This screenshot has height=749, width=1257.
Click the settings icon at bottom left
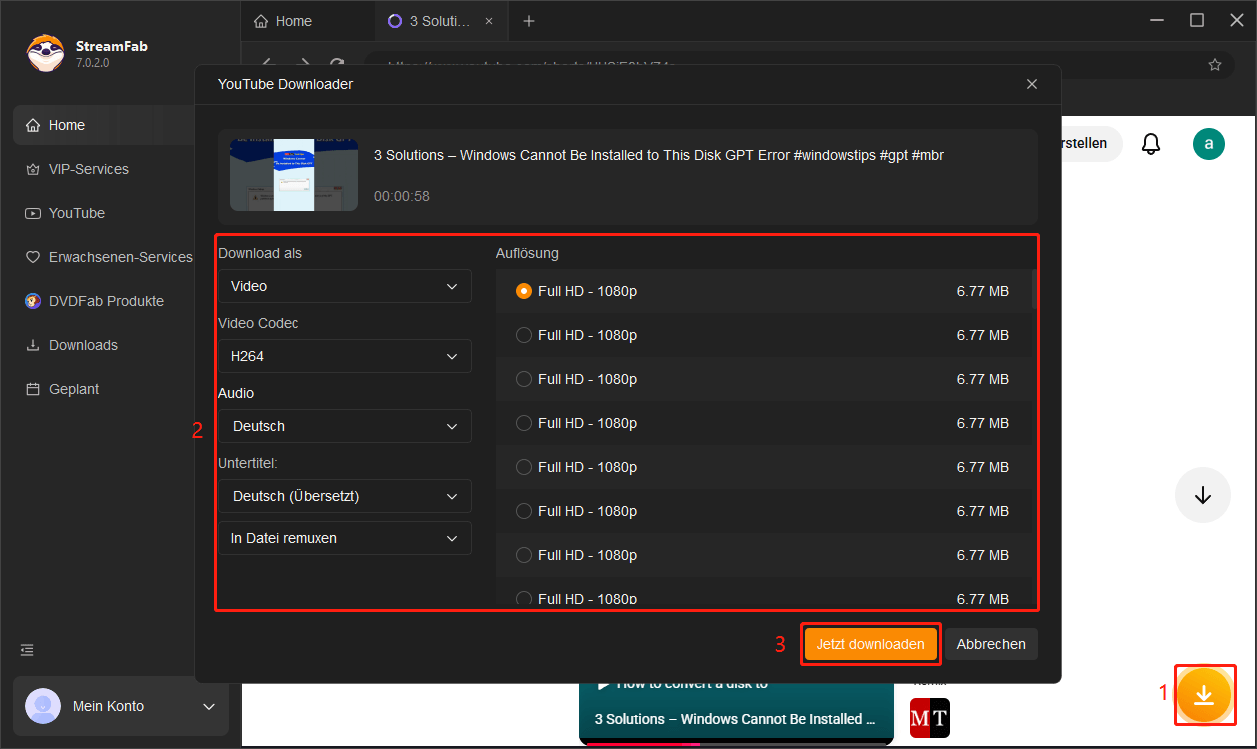pos(26,650)
